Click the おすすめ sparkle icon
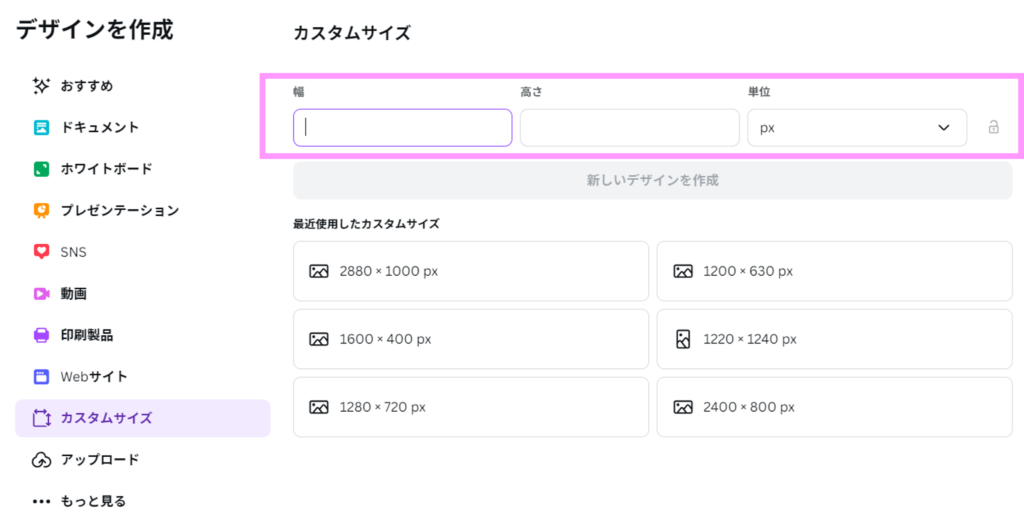This screenshot has height=512, width=1024. pos(41,86)
